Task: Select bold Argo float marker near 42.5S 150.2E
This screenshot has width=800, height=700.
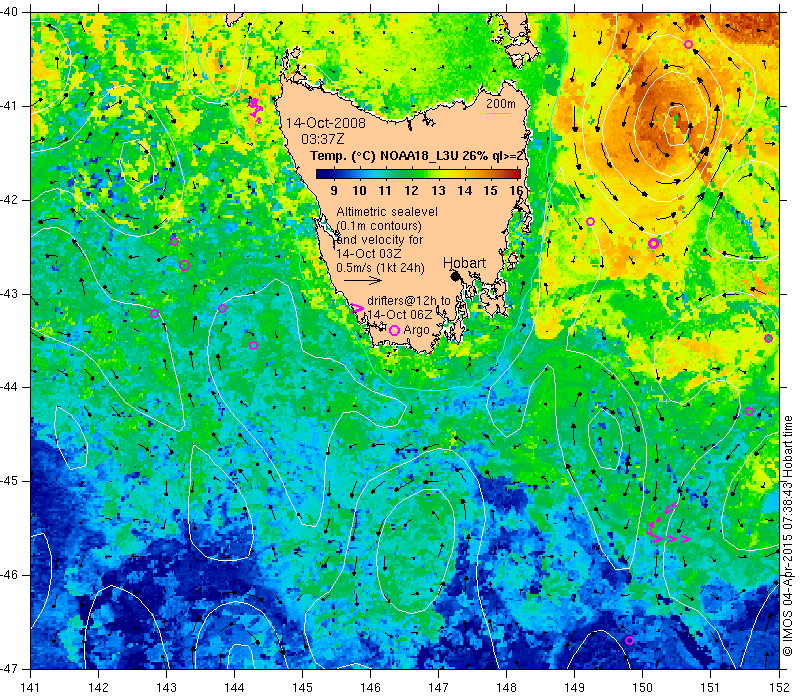Action: point(654,243)
